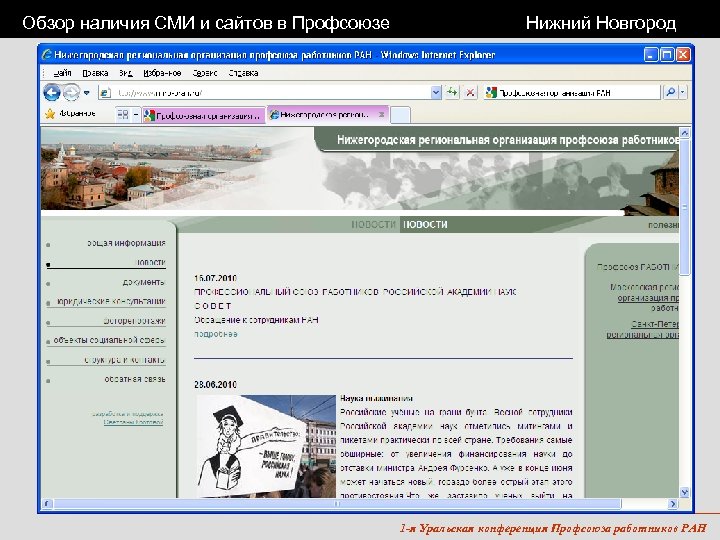Click the 16.07.2010 date text
The image size is (720, 540).
tap(215, 278)
